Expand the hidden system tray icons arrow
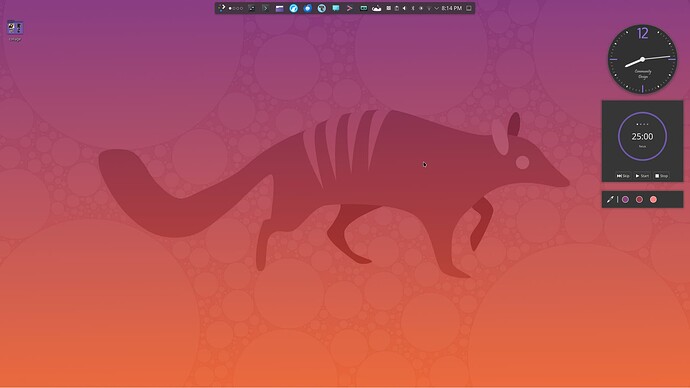The width and height of the screenshot is (690, 388). point(436,8)
